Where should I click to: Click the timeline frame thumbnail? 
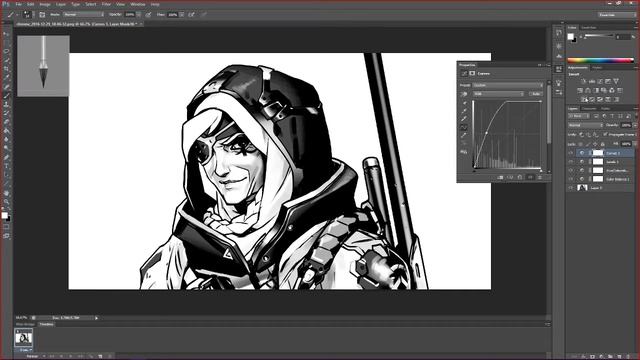pyautogui.click(x=24, y=338)
